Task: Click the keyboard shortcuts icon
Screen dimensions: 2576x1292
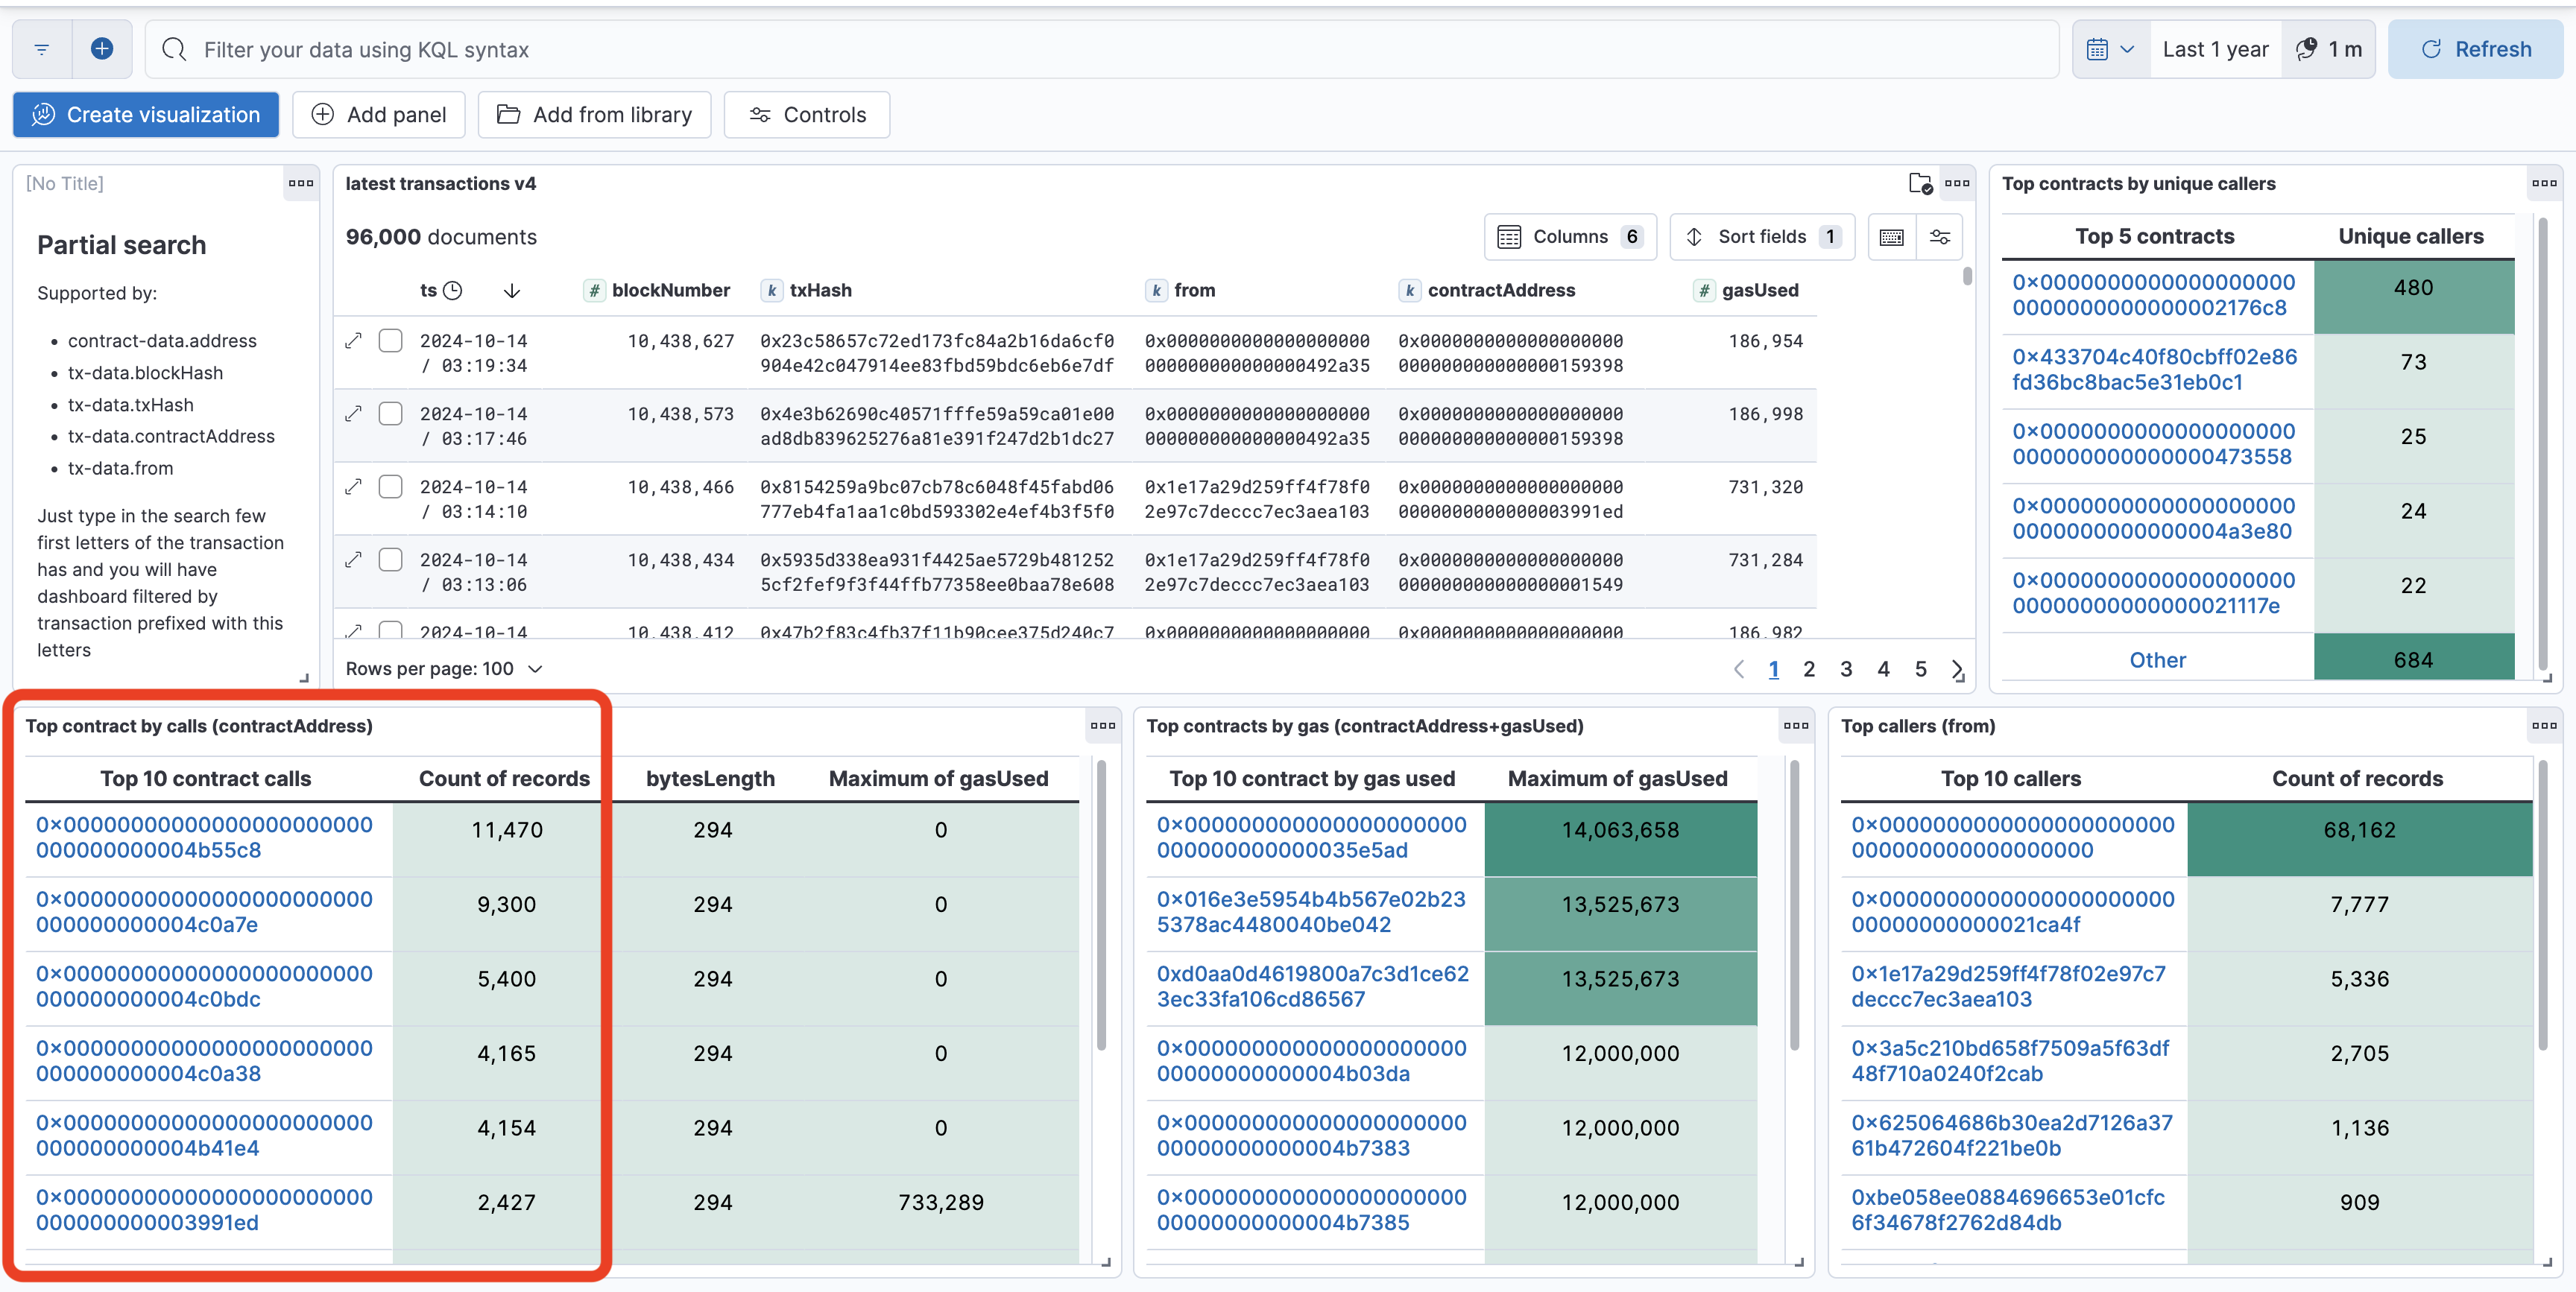Action: (x=1891, y=237)
